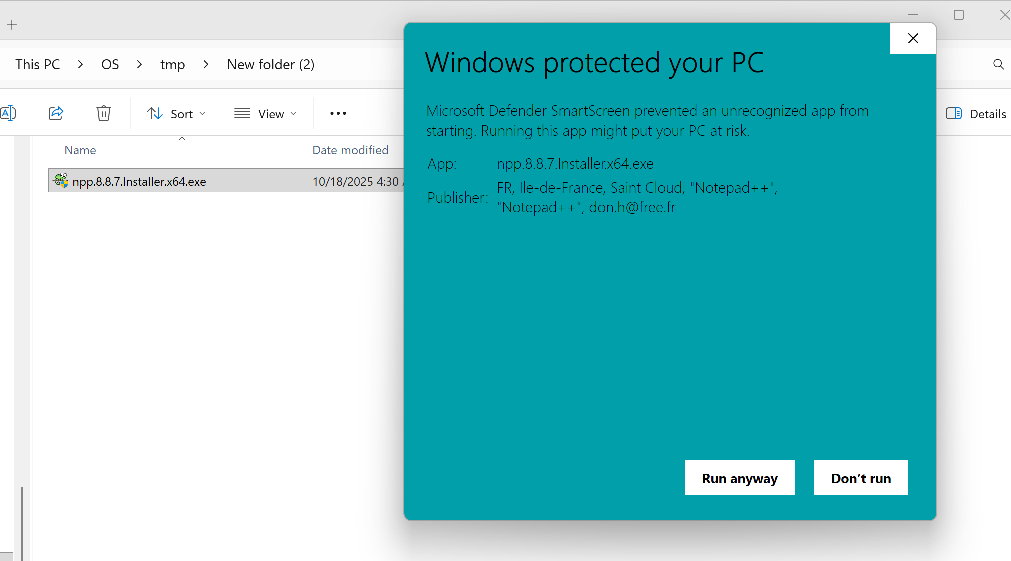This screenshot has height=561, width=1011.
Task: Click the Run anyway button
Action: pyautogui.click(x=739, y=478)
